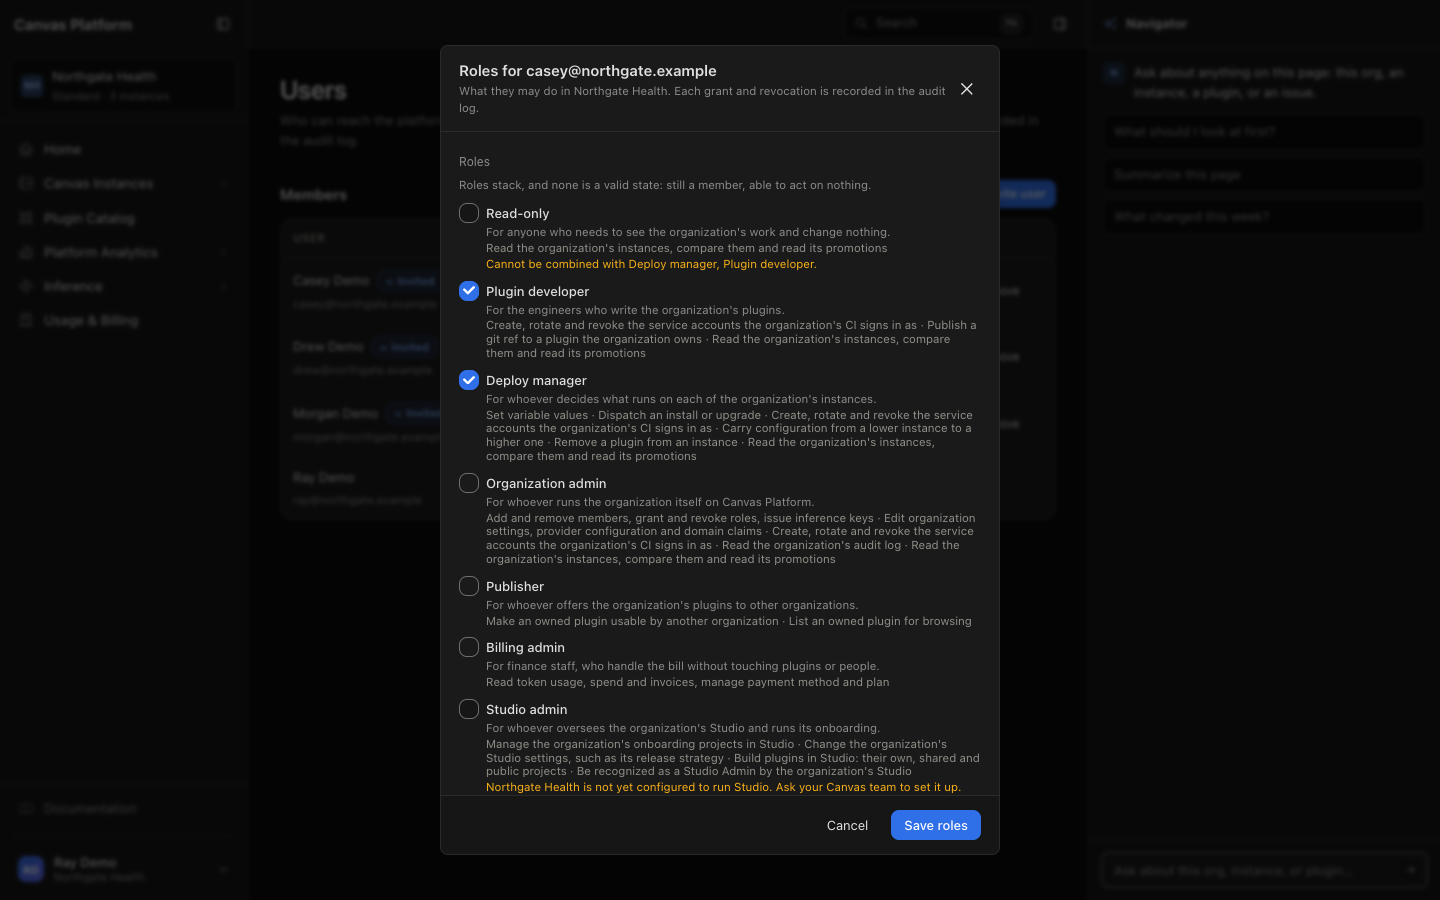Close the Roles dialog with the X
Viewport: 1440px width, 900px height.
tap(967, 89)
